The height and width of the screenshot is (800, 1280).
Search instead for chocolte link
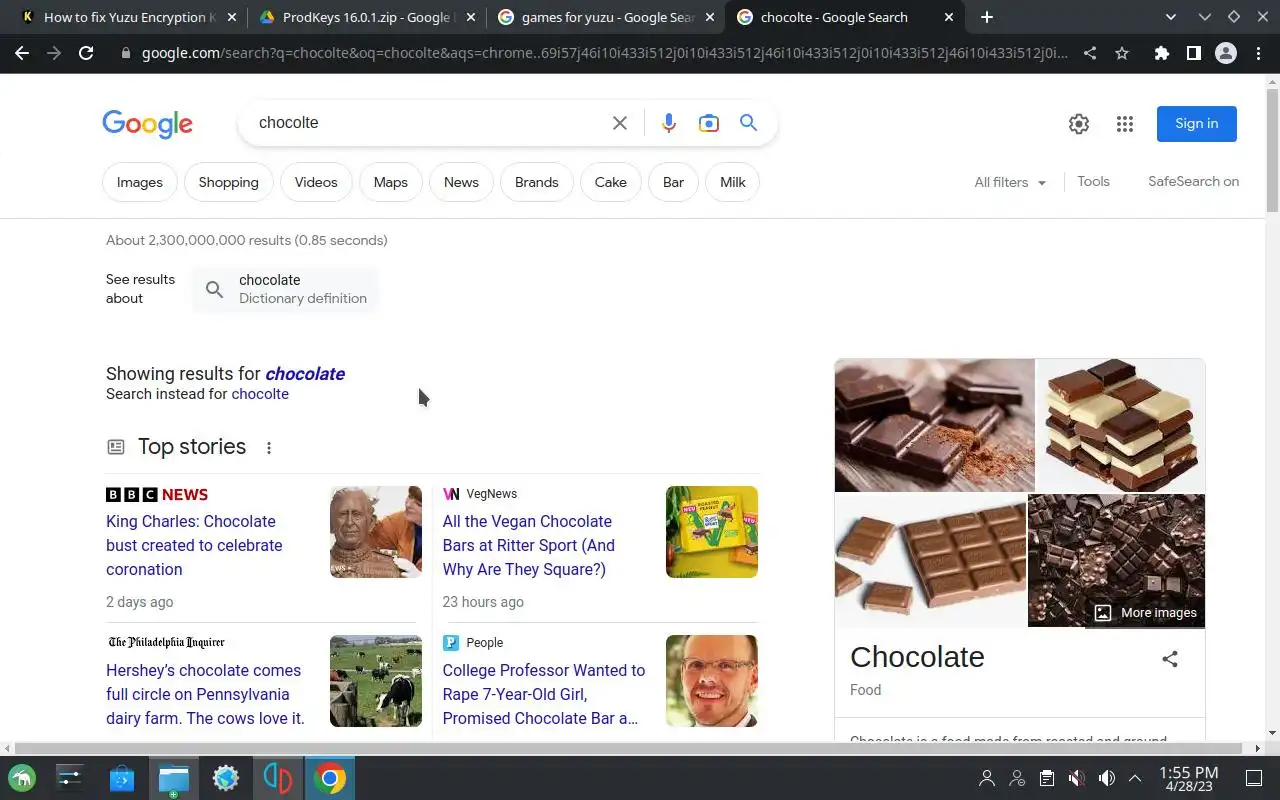click(260, 394)
